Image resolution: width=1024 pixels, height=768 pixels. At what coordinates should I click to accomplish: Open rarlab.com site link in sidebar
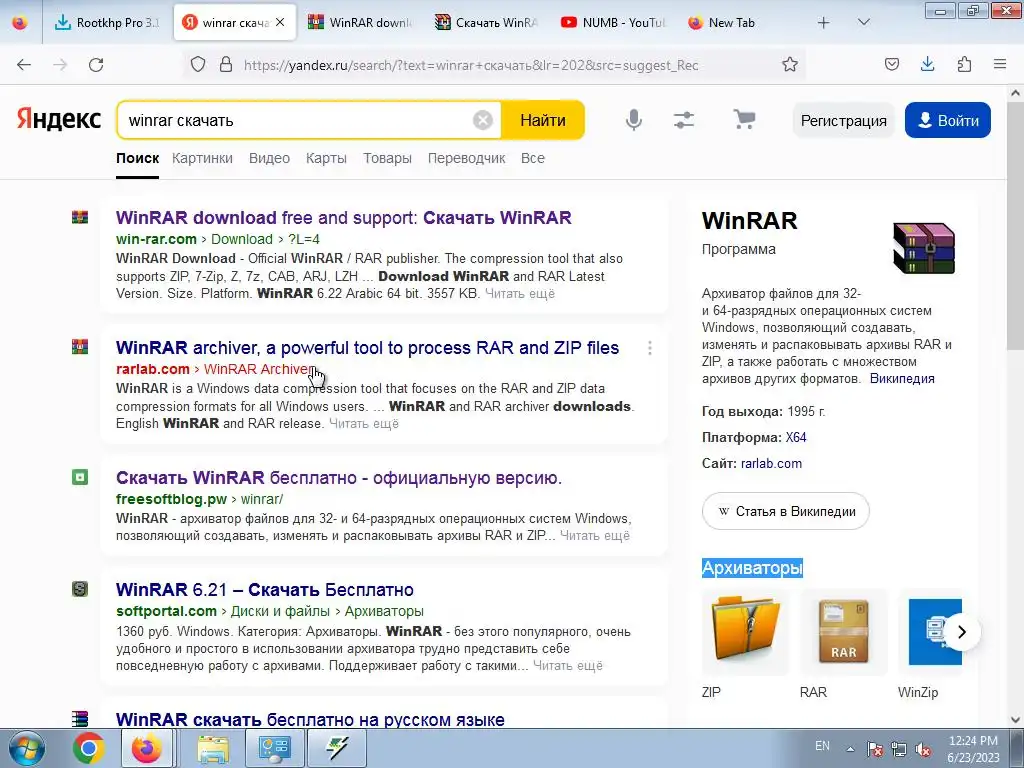click(771, 464)
